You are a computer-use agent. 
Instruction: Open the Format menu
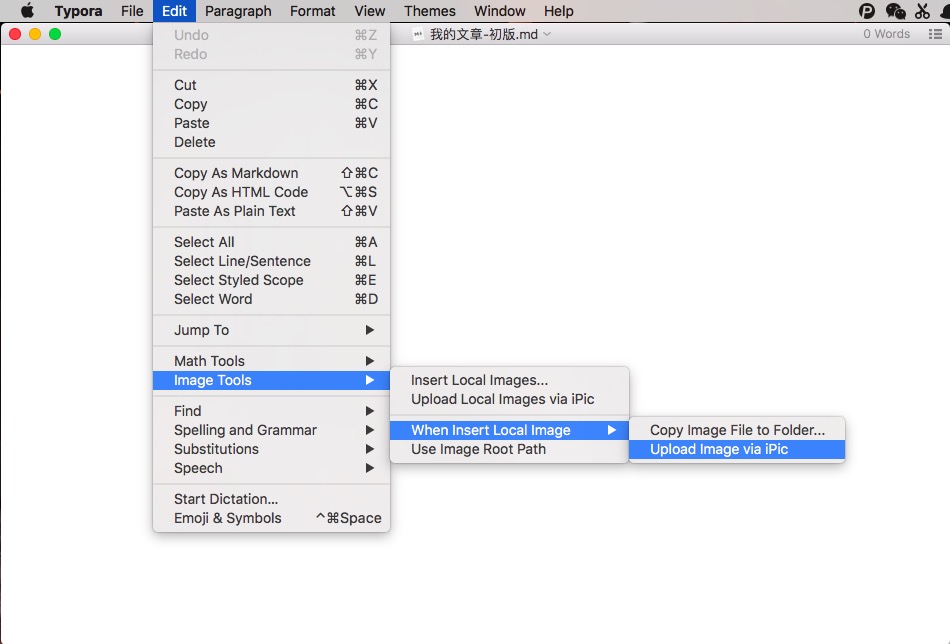pos(313,11)
